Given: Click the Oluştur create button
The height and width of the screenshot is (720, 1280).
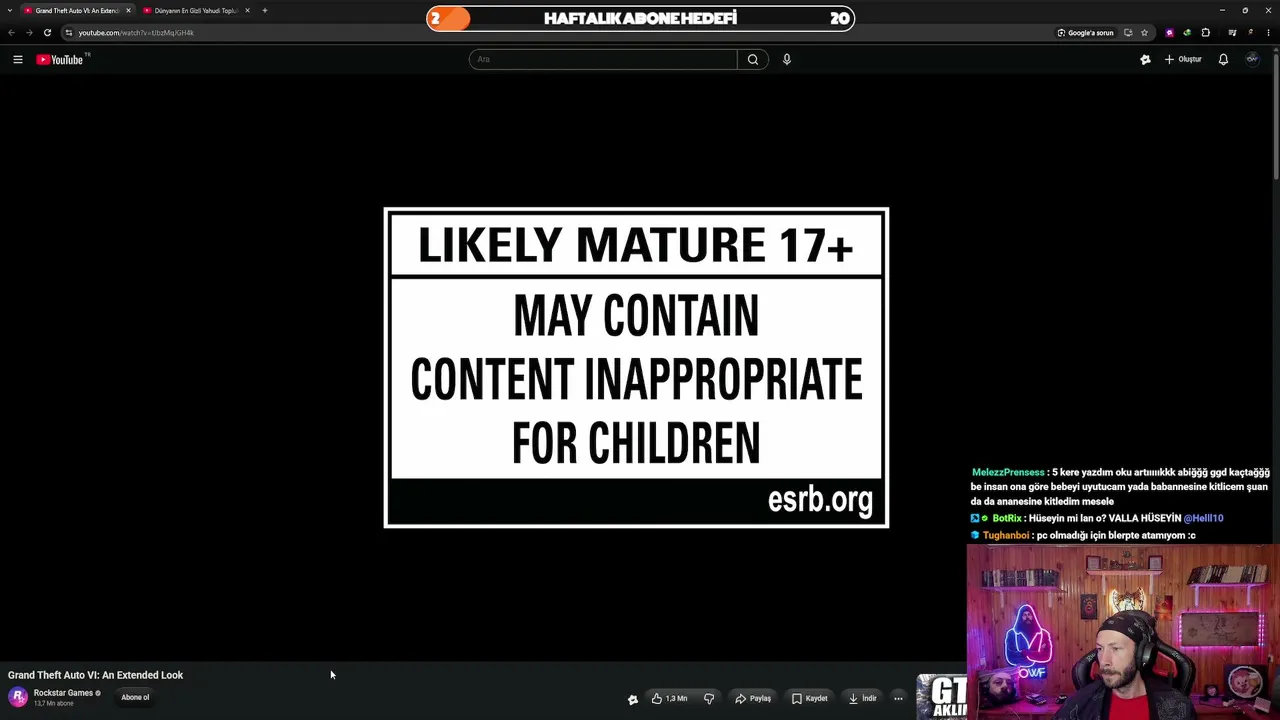Looking at the screenshot, I should (x=1183, y=59).
